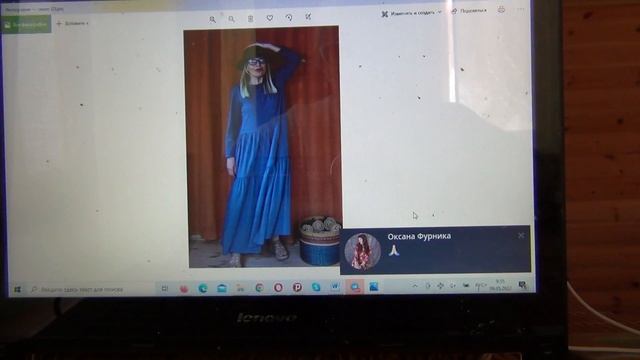Click the praying hands emoji in notification

(x=393, y=250)
